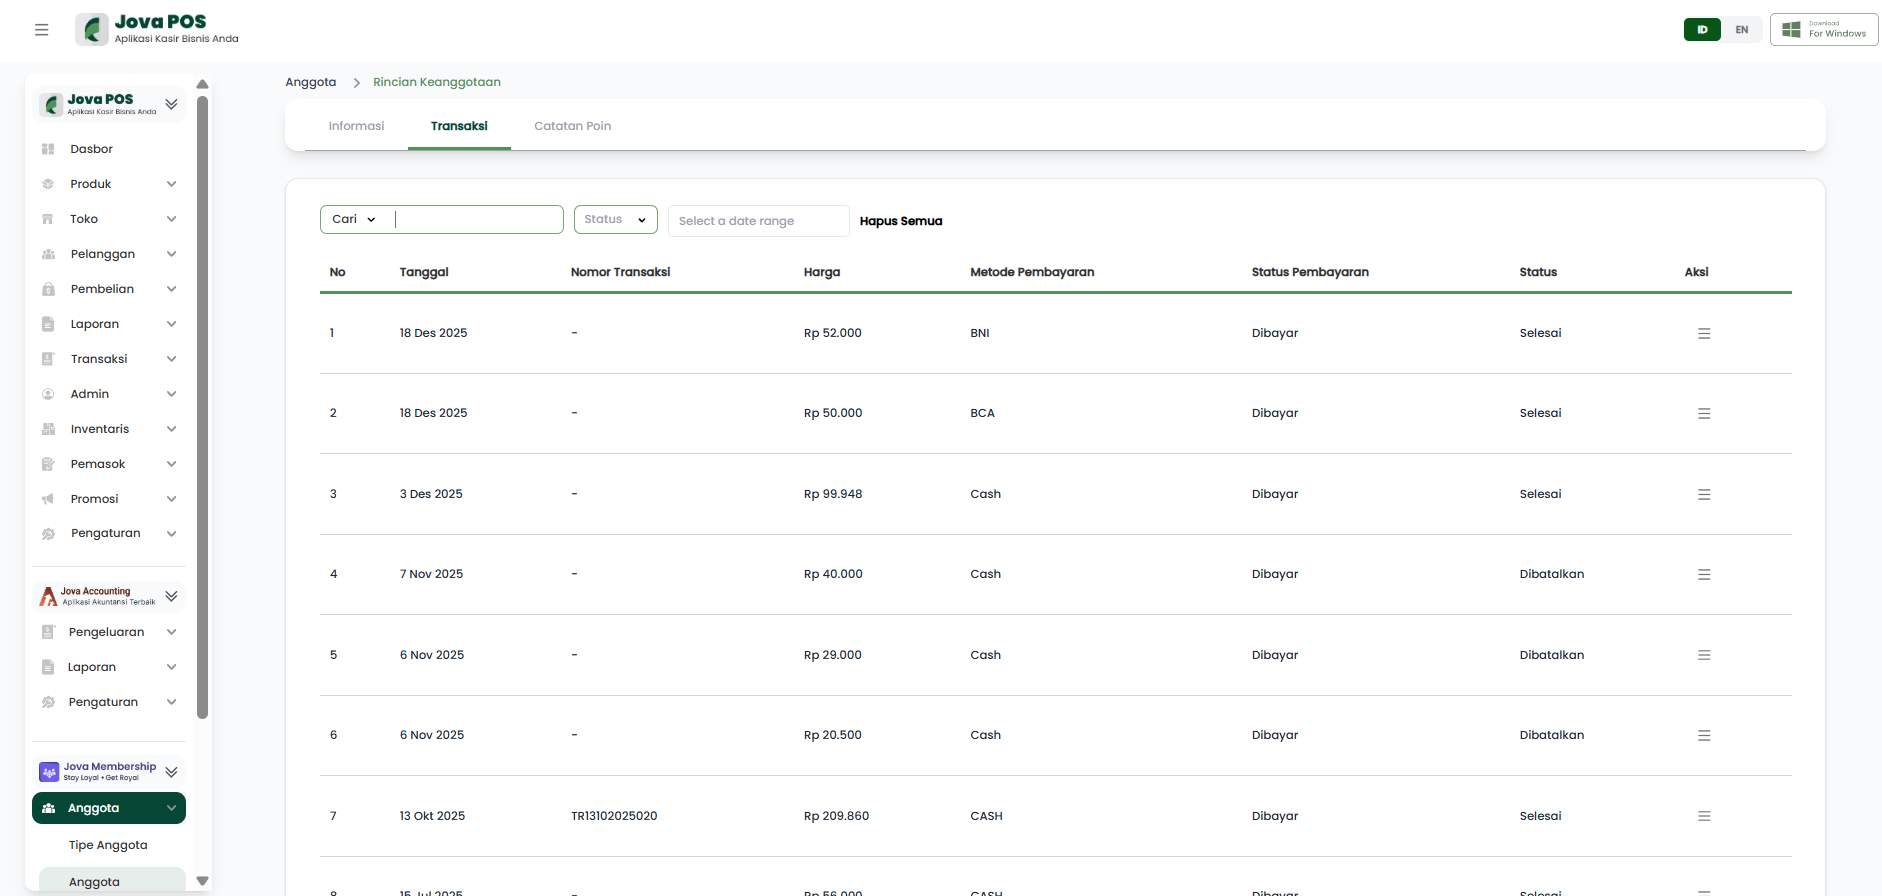This screenshot has height=896, width=1882.
Task: Expand the Inventaris sidebar menu
Action: click(x=110, y=429)
